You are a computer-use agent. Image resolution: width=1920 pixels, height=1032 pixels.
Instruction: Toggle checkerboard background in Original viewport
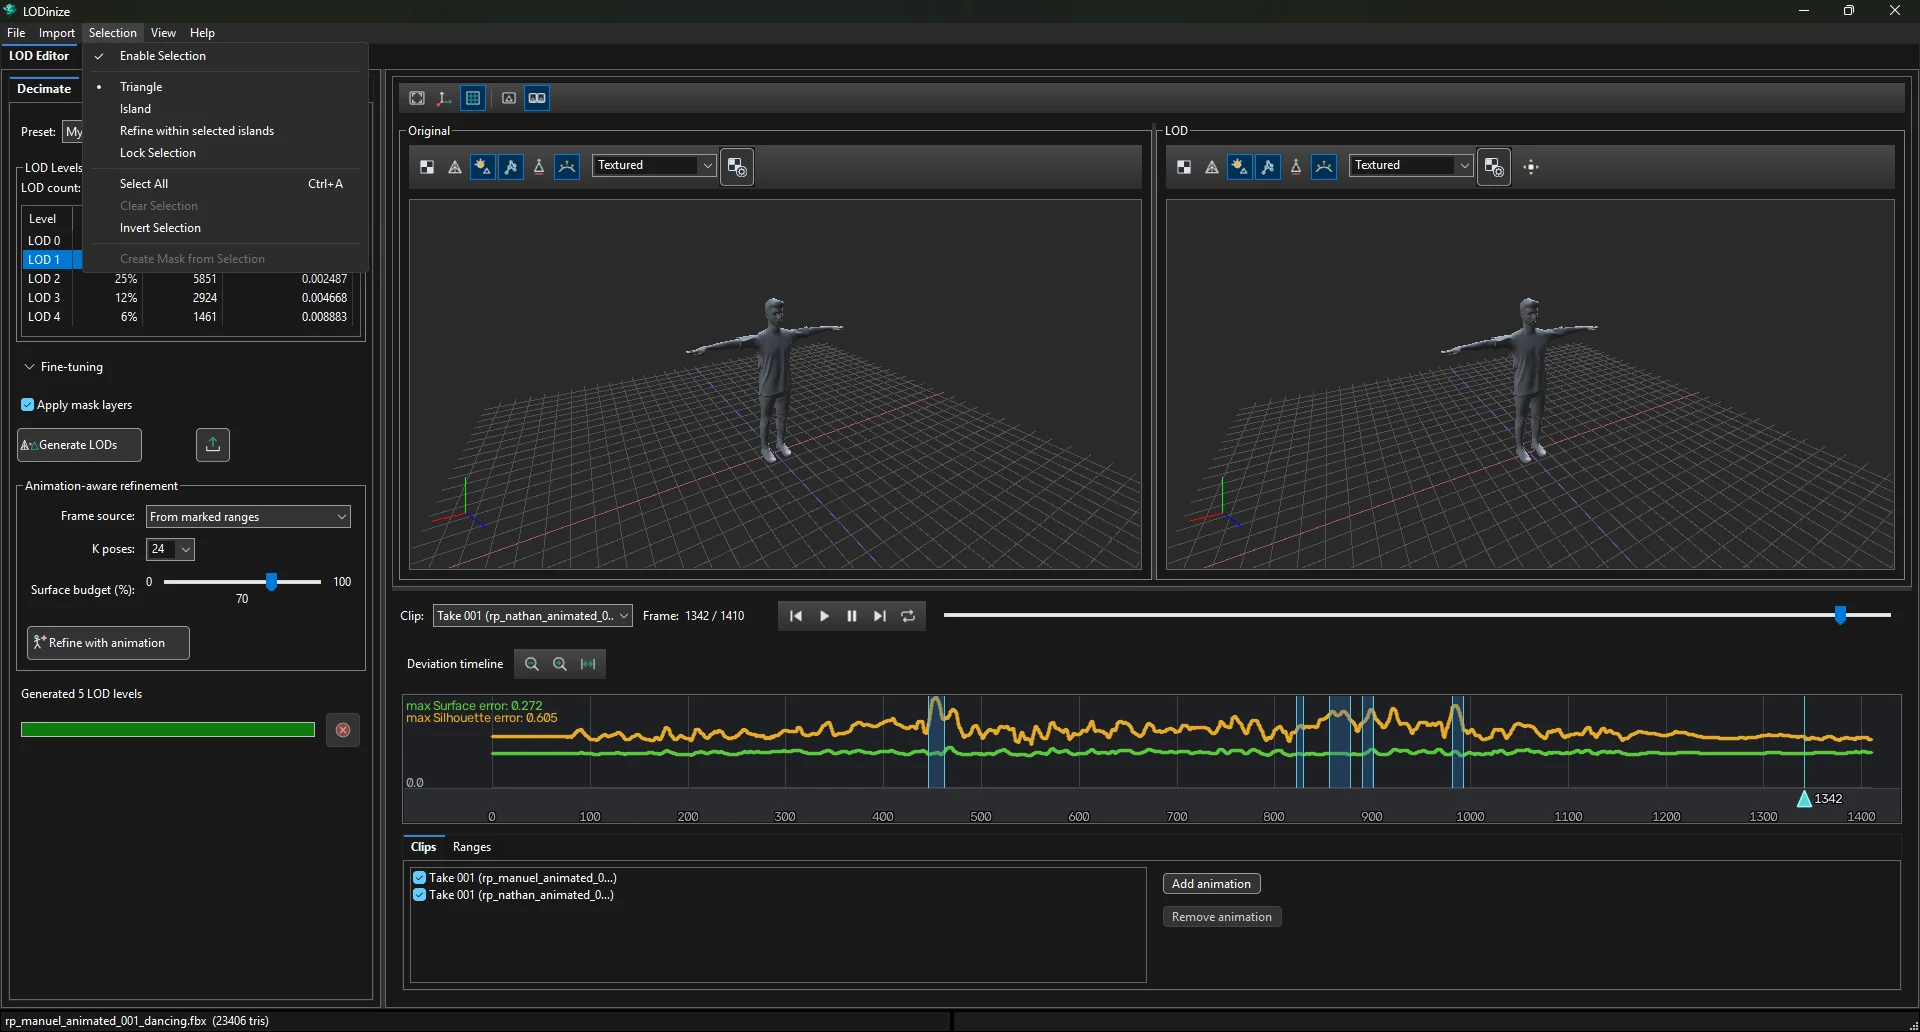pos(427,167)
